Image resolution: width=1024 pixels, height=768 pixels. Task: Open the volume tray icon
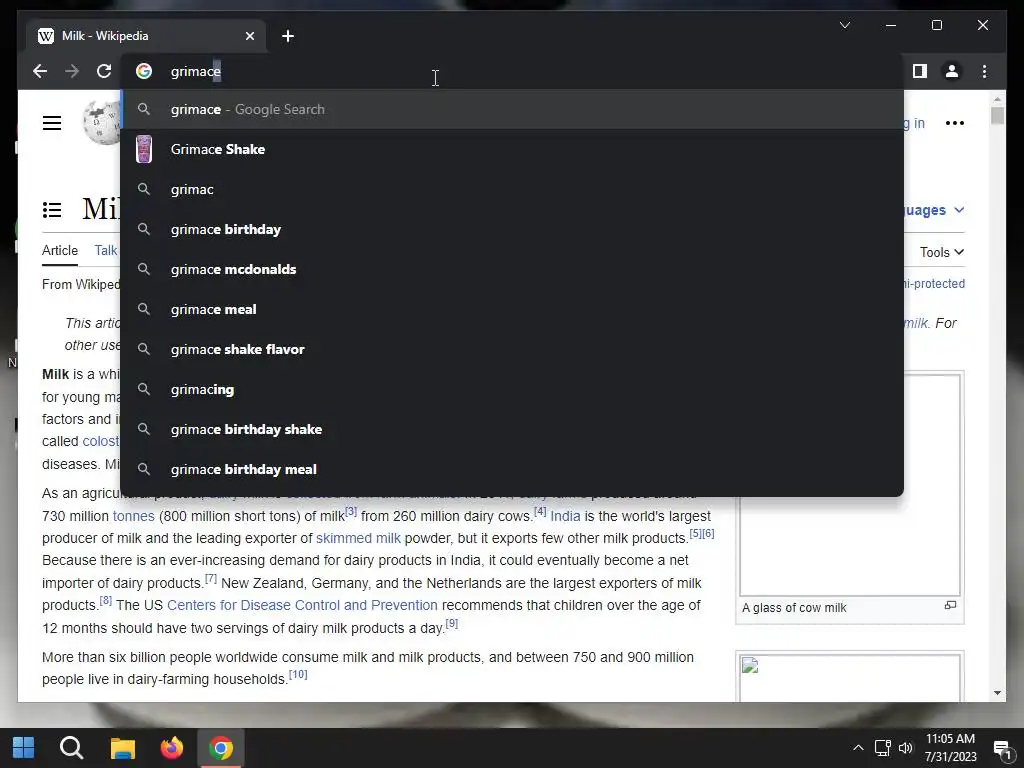coord(905,748)
